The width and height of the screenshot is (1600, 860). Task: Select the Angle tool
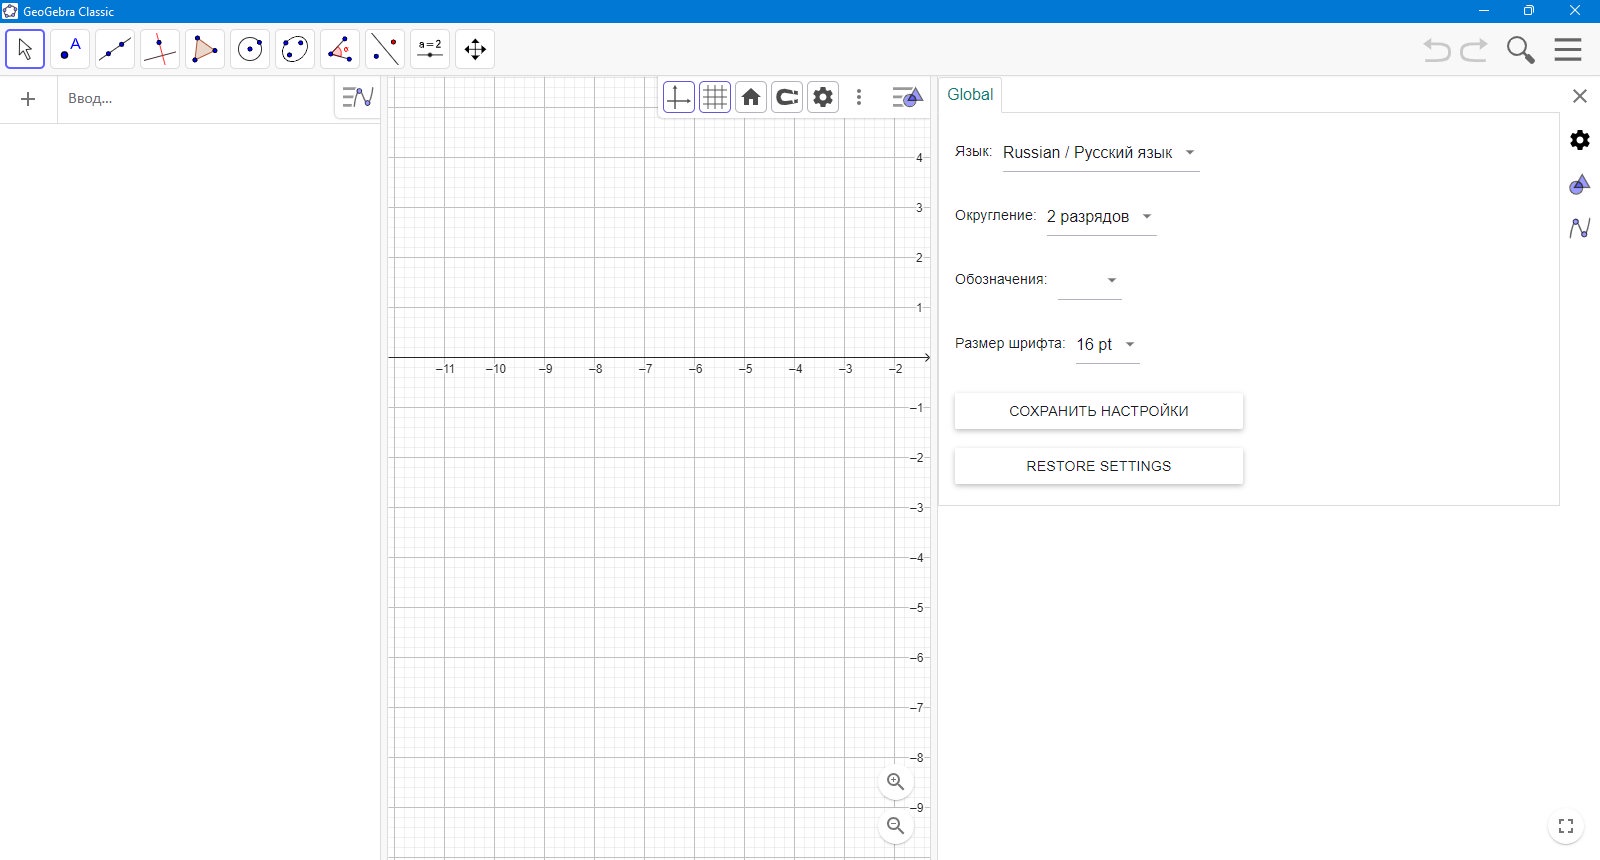pos(340,49)
